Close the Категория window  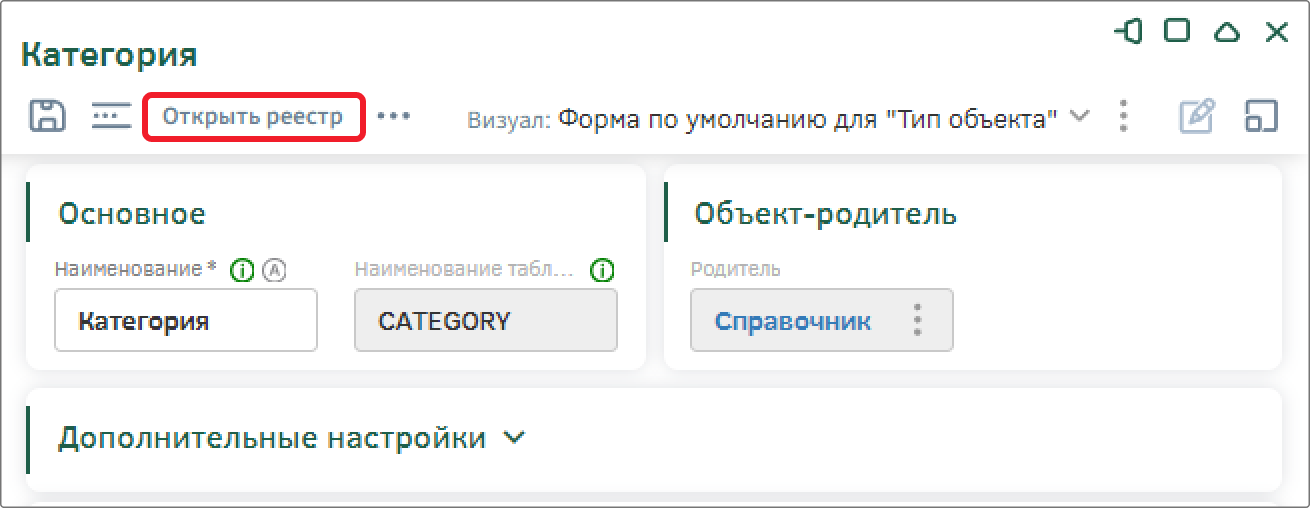click(1277, 32)
